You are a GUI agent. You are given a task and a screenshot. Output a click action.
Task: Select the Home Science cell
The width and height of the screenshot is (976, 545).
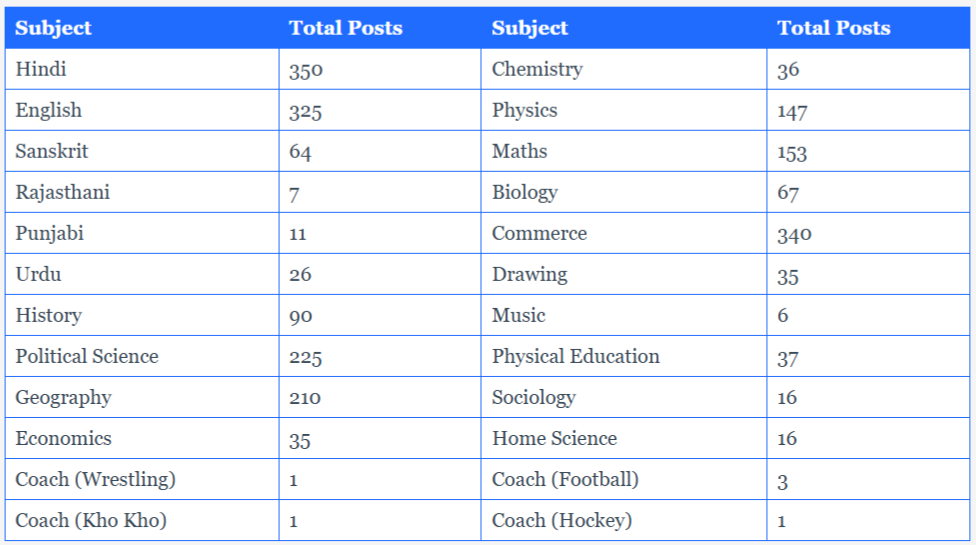click(x=624, y=439)
